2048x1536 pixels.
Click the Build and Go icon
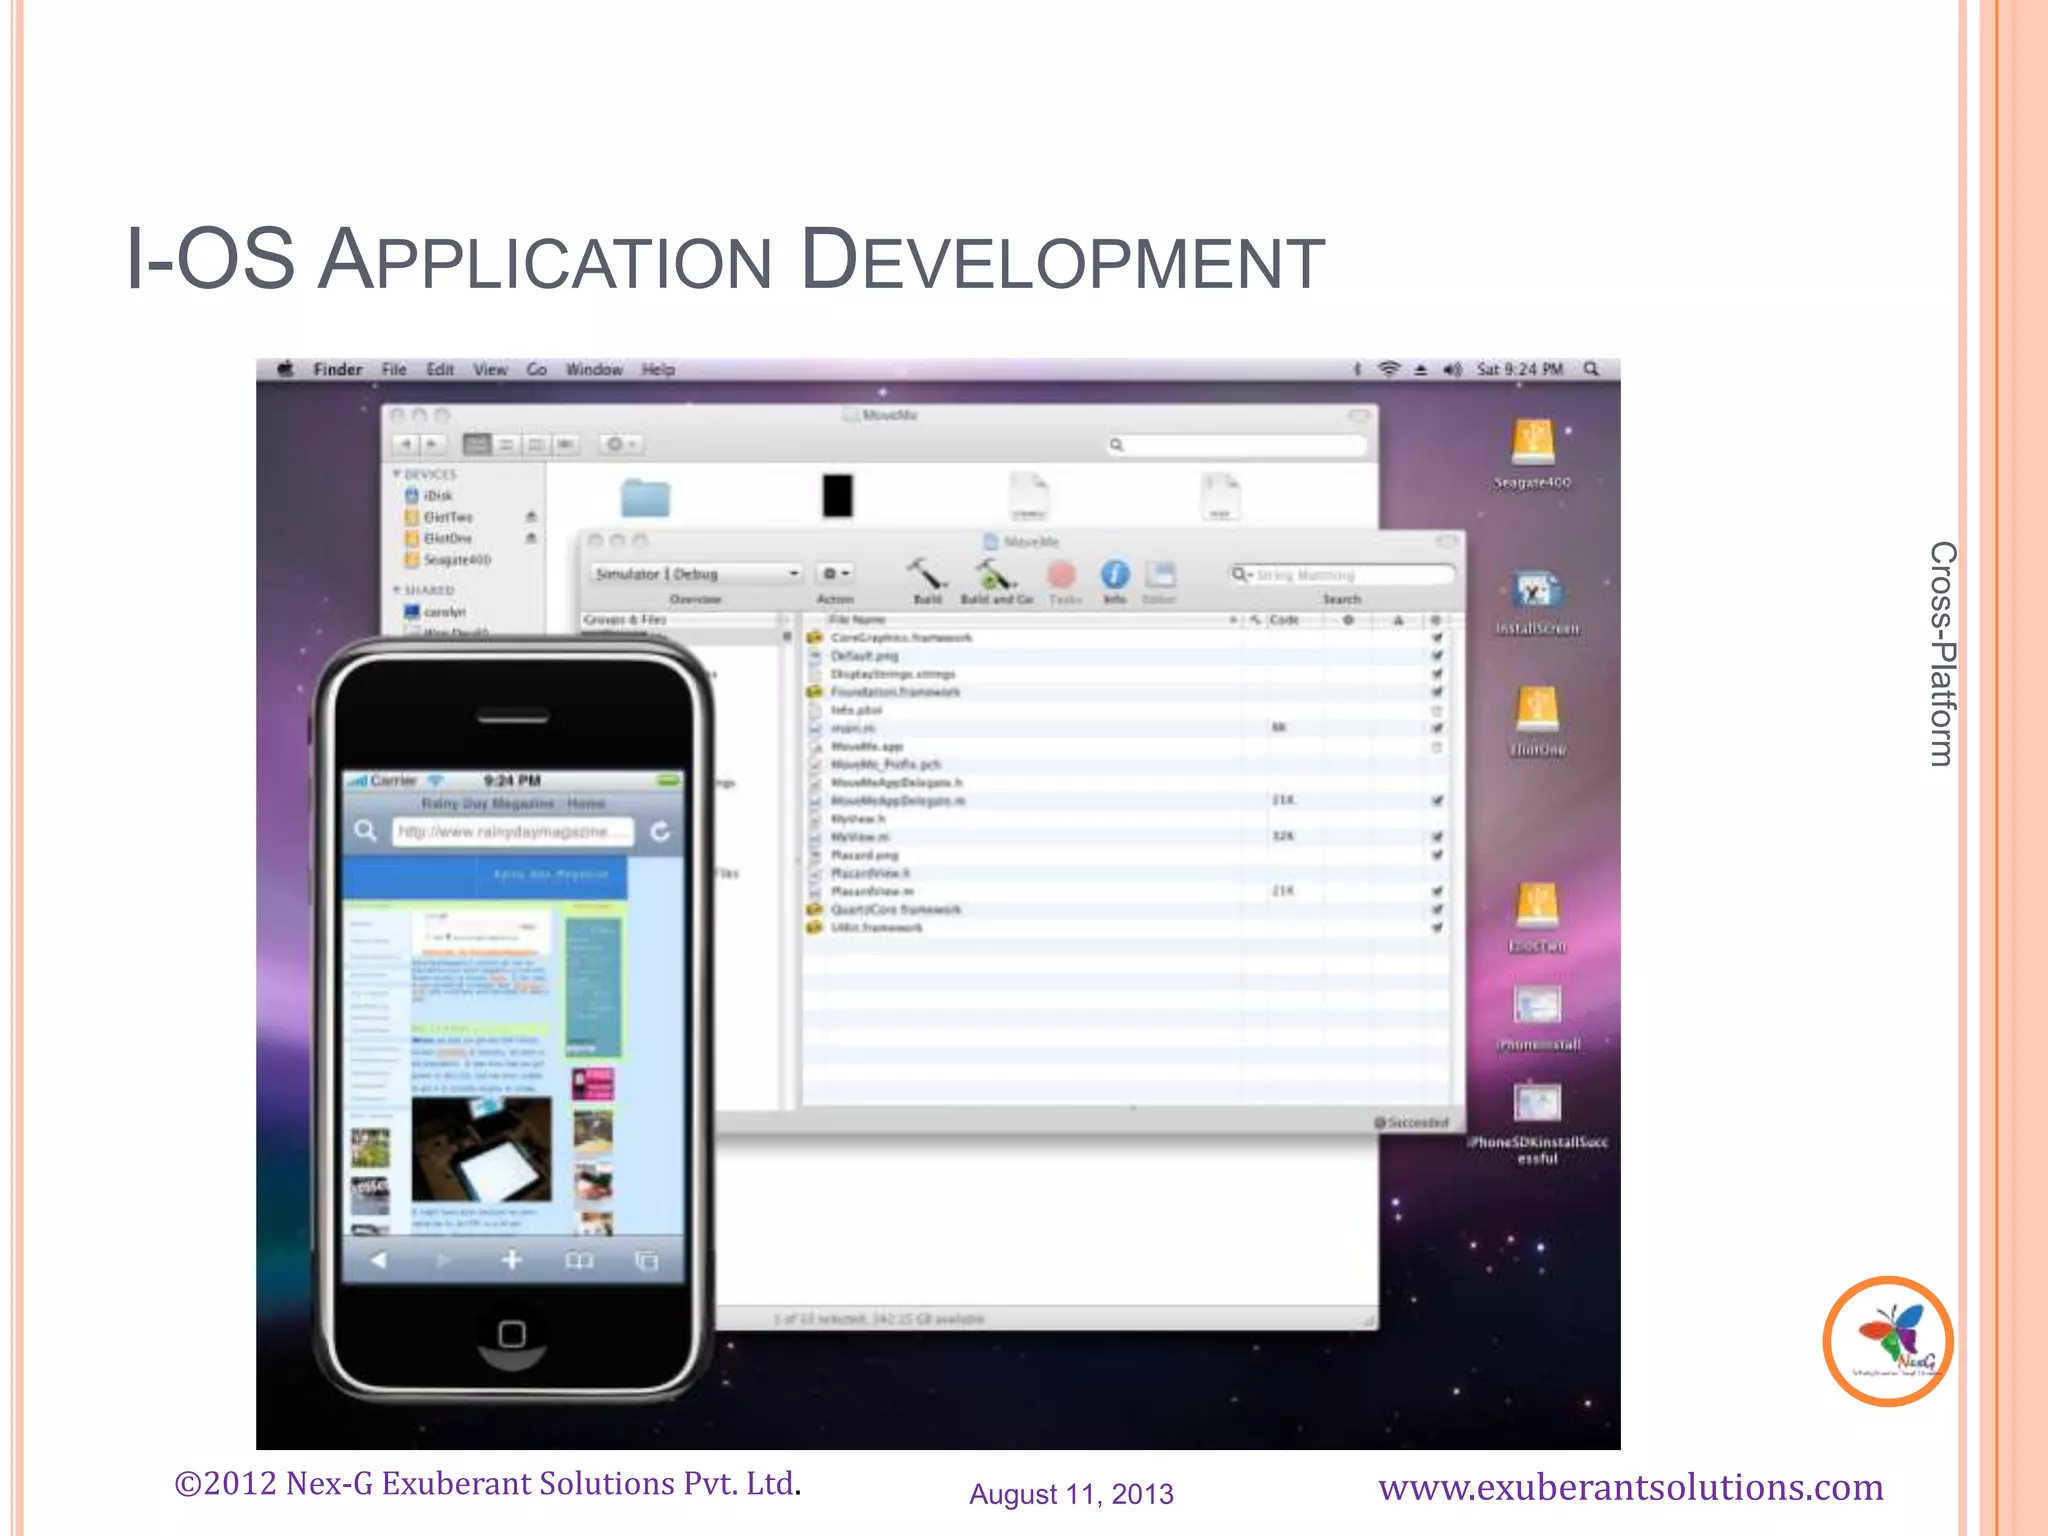995,574
